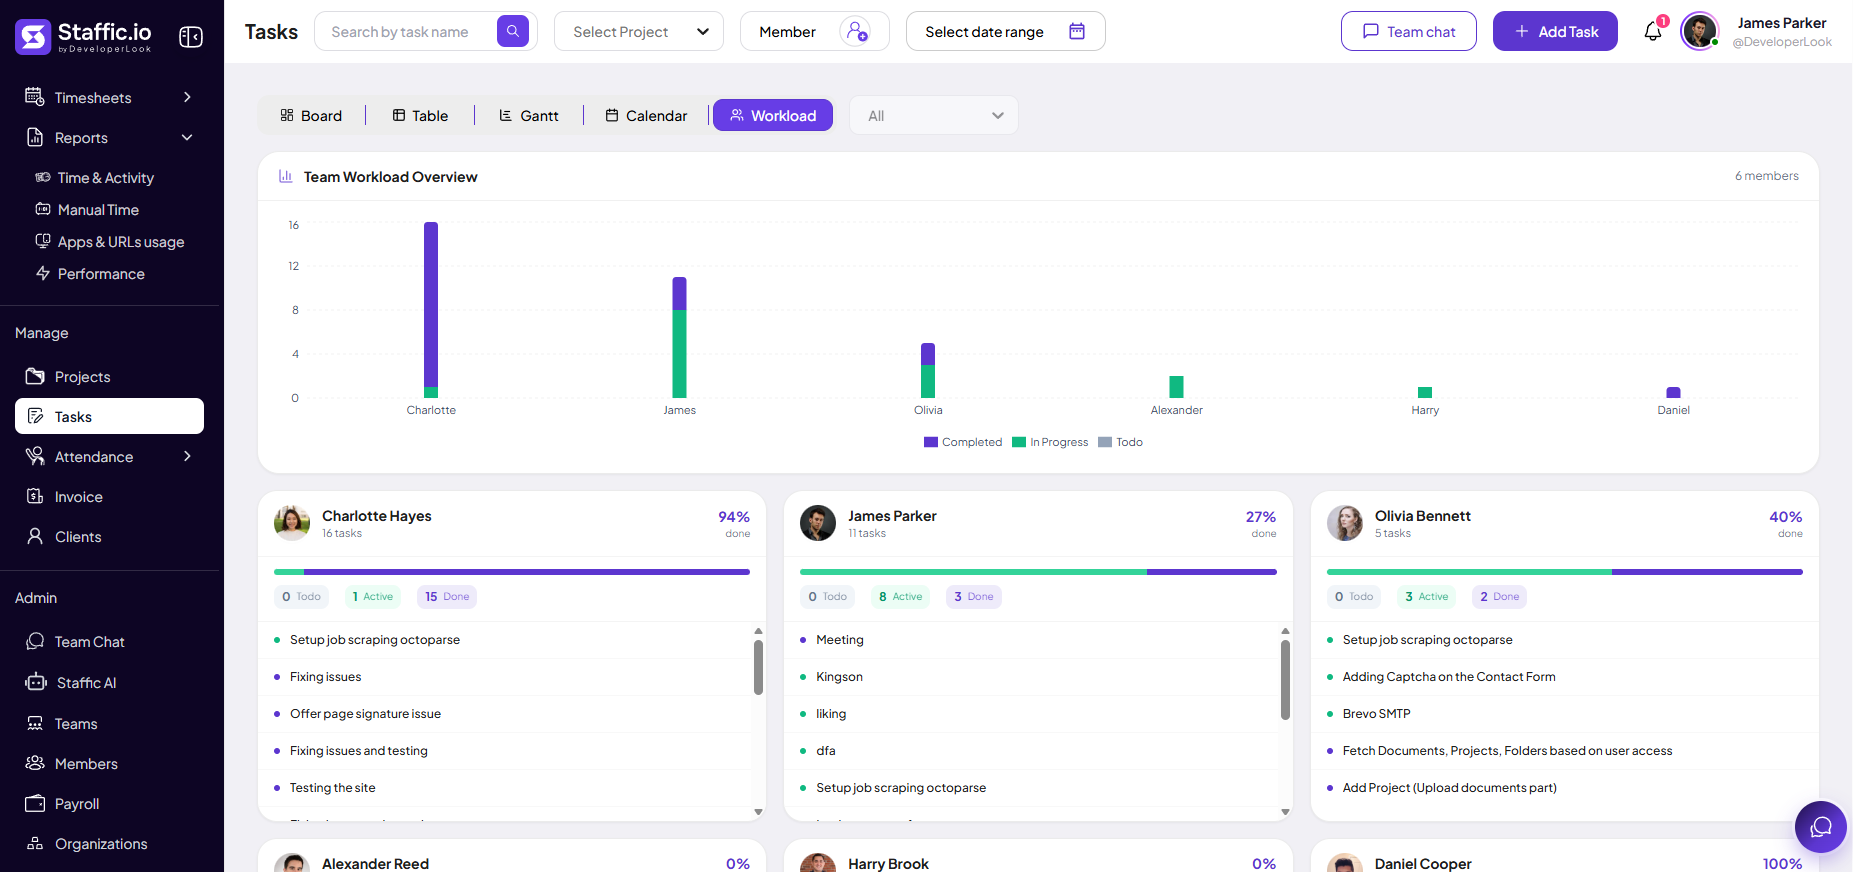Click James Parker's 0 Todo badge

coord(827,596)
